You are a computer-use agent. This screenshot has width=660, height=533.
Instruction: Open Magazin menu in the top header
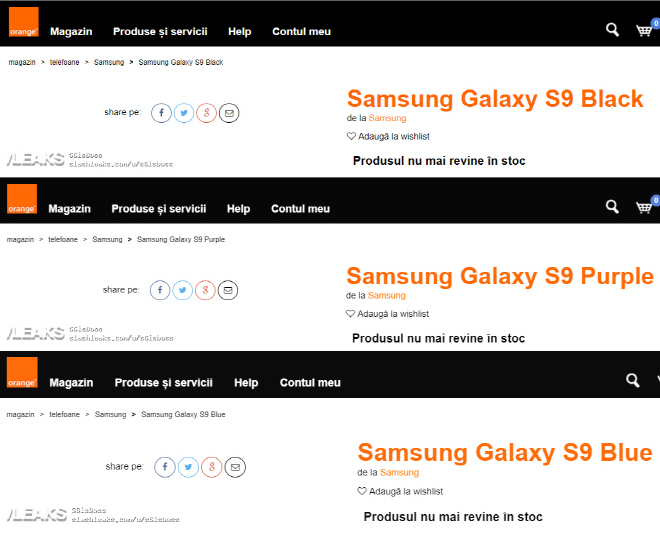click(x=71, y=32)
